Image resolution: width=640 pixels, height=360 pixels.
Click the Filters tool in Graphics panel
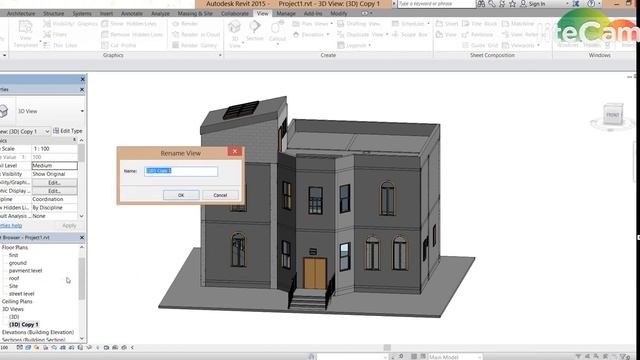tap(55, 35)
